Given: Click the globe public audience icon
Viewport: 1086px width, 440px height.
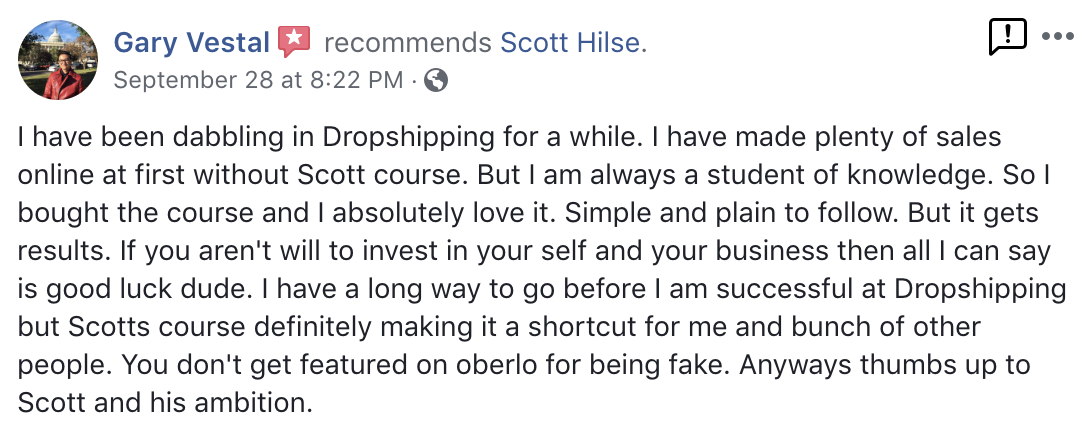Looking at the screenshot, I should [x=436, y=80].
